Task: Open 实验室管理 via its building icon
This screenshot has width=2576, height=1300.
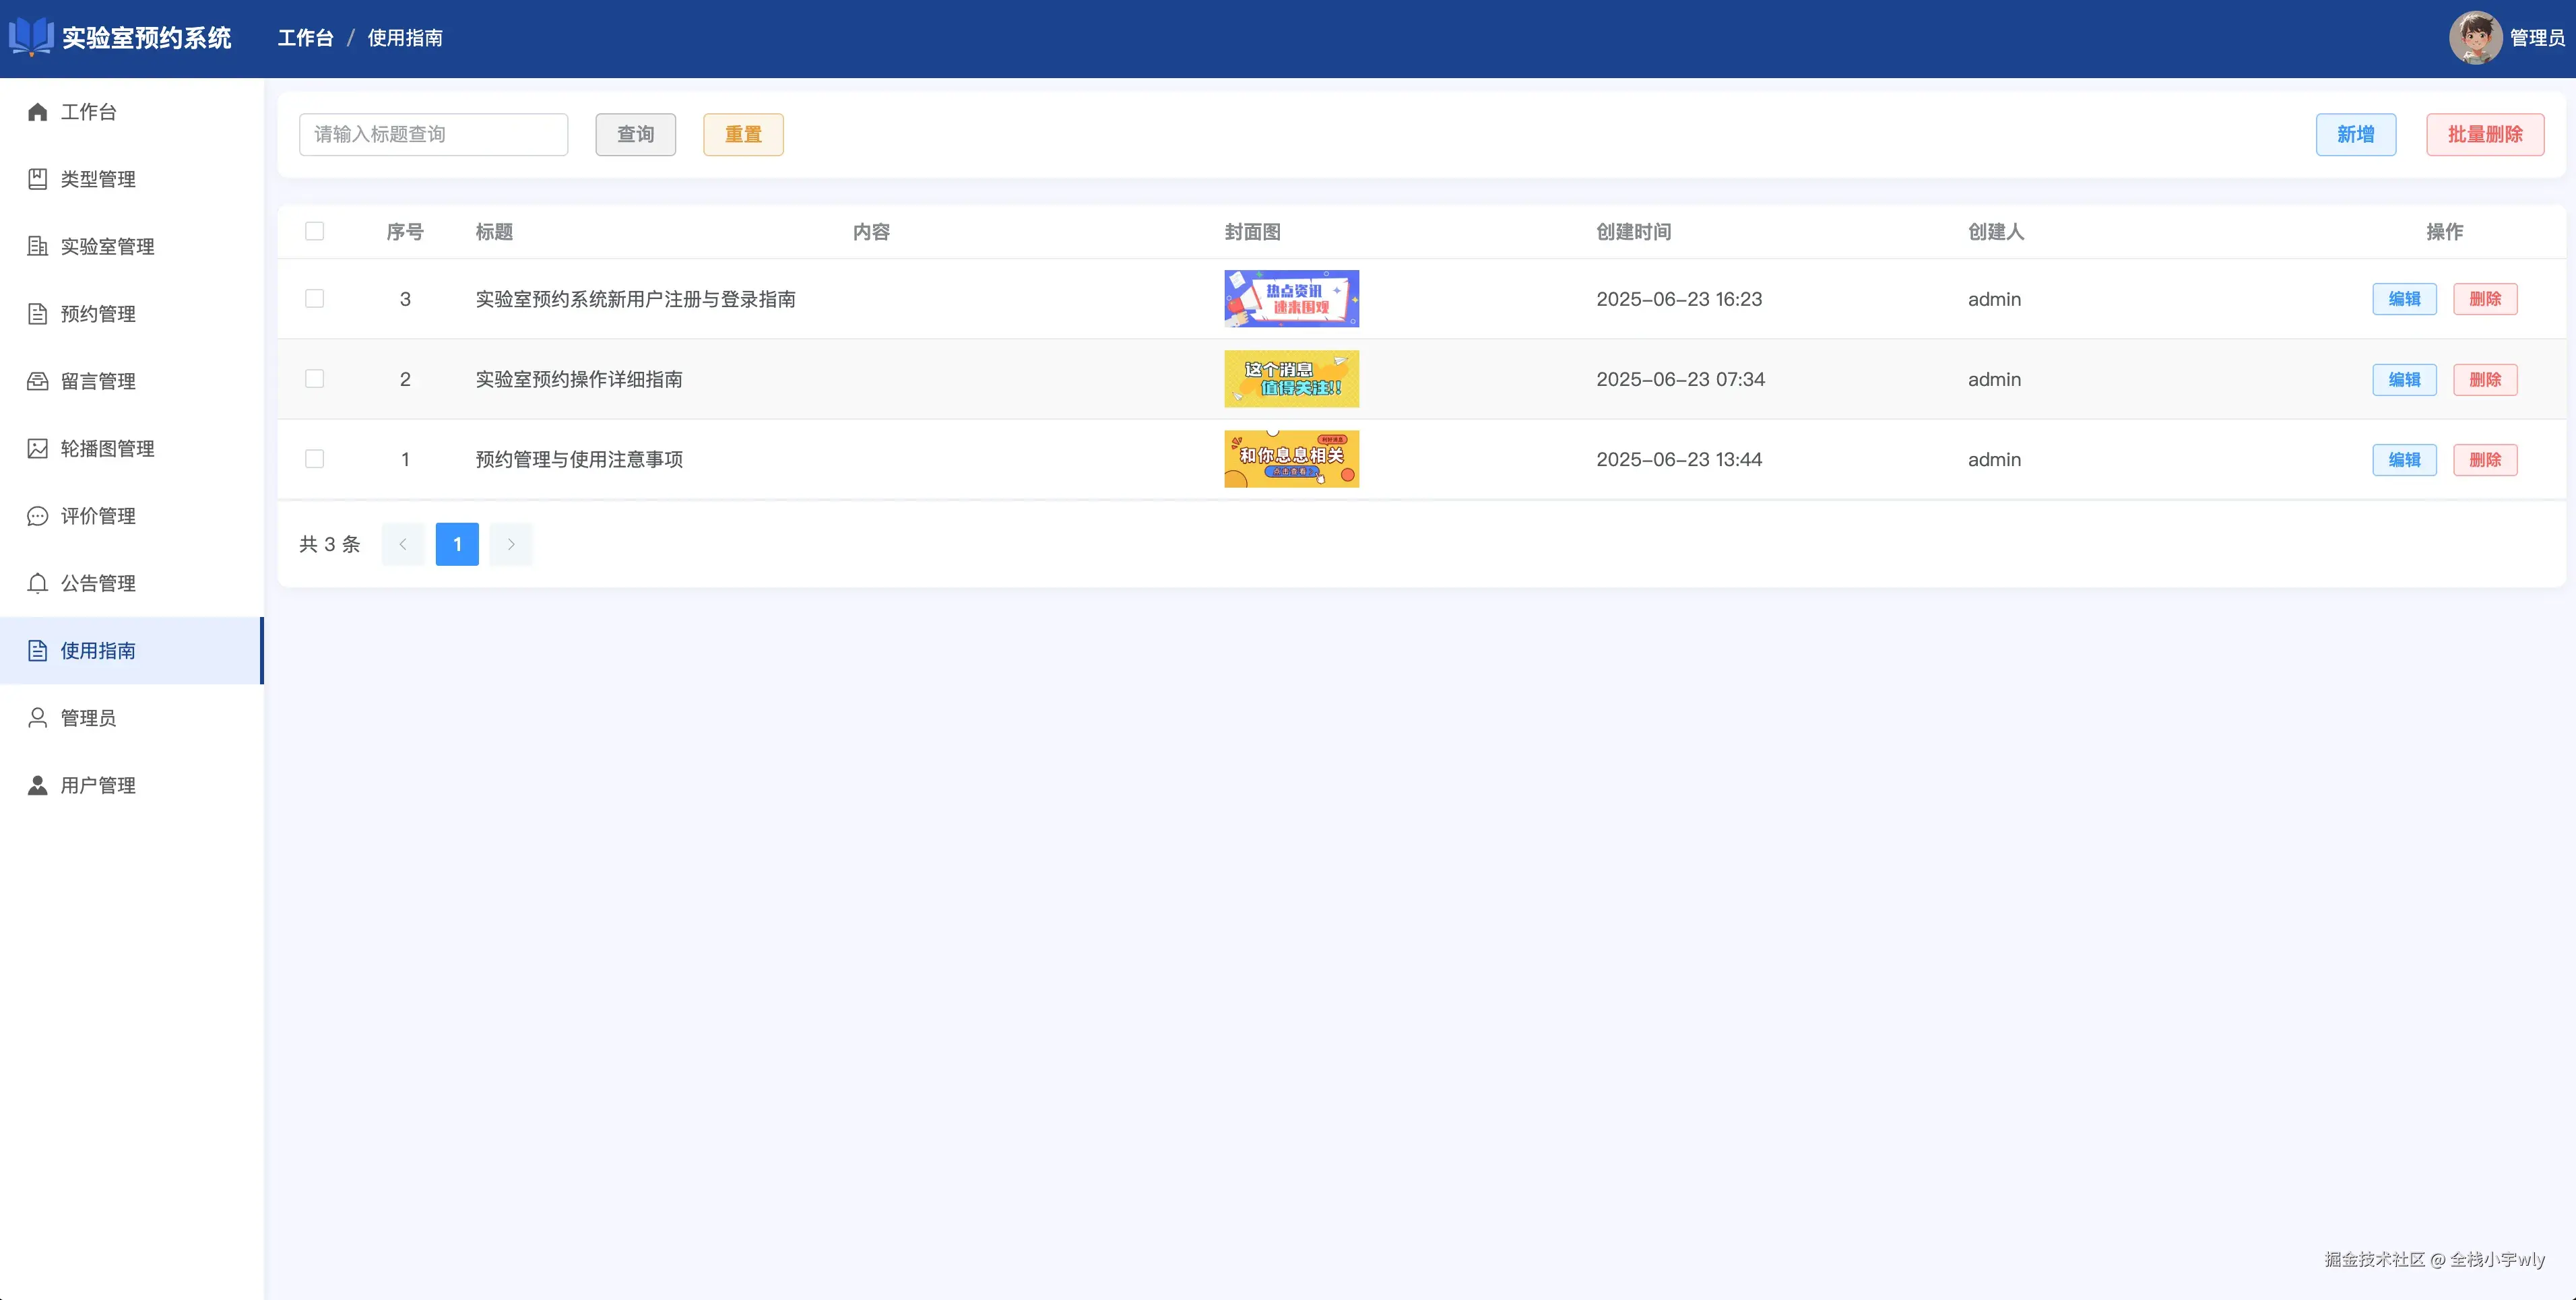Action: (37, 246)
